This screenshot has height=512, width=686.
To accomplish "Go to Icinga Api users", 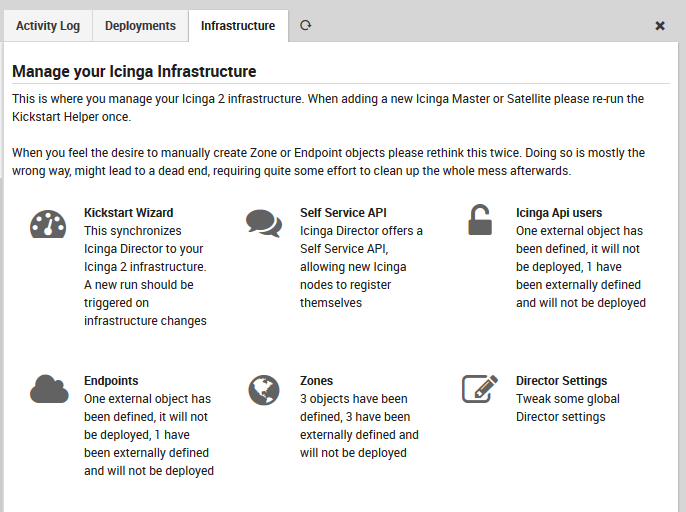I will pyautogui.click(x=559, y=213).
